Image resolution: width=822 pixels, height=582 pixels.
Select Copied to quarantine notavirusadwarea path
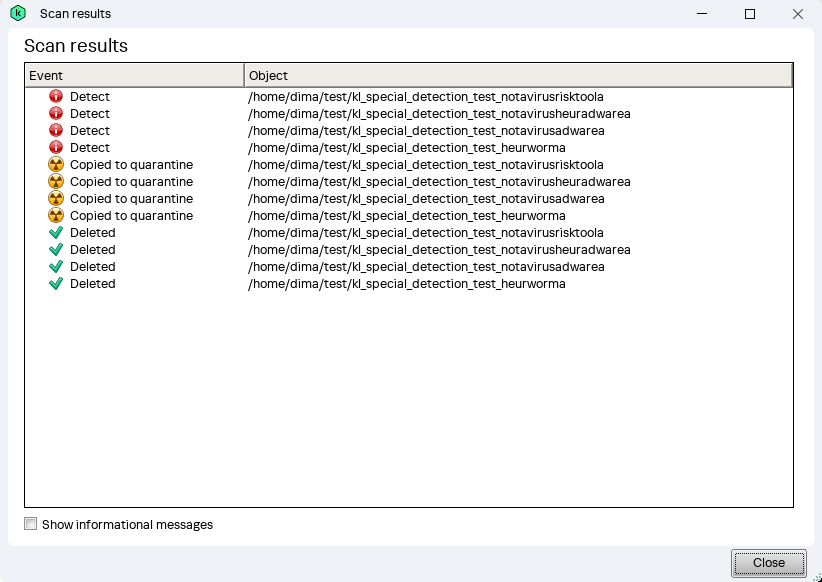coord(426,199)
